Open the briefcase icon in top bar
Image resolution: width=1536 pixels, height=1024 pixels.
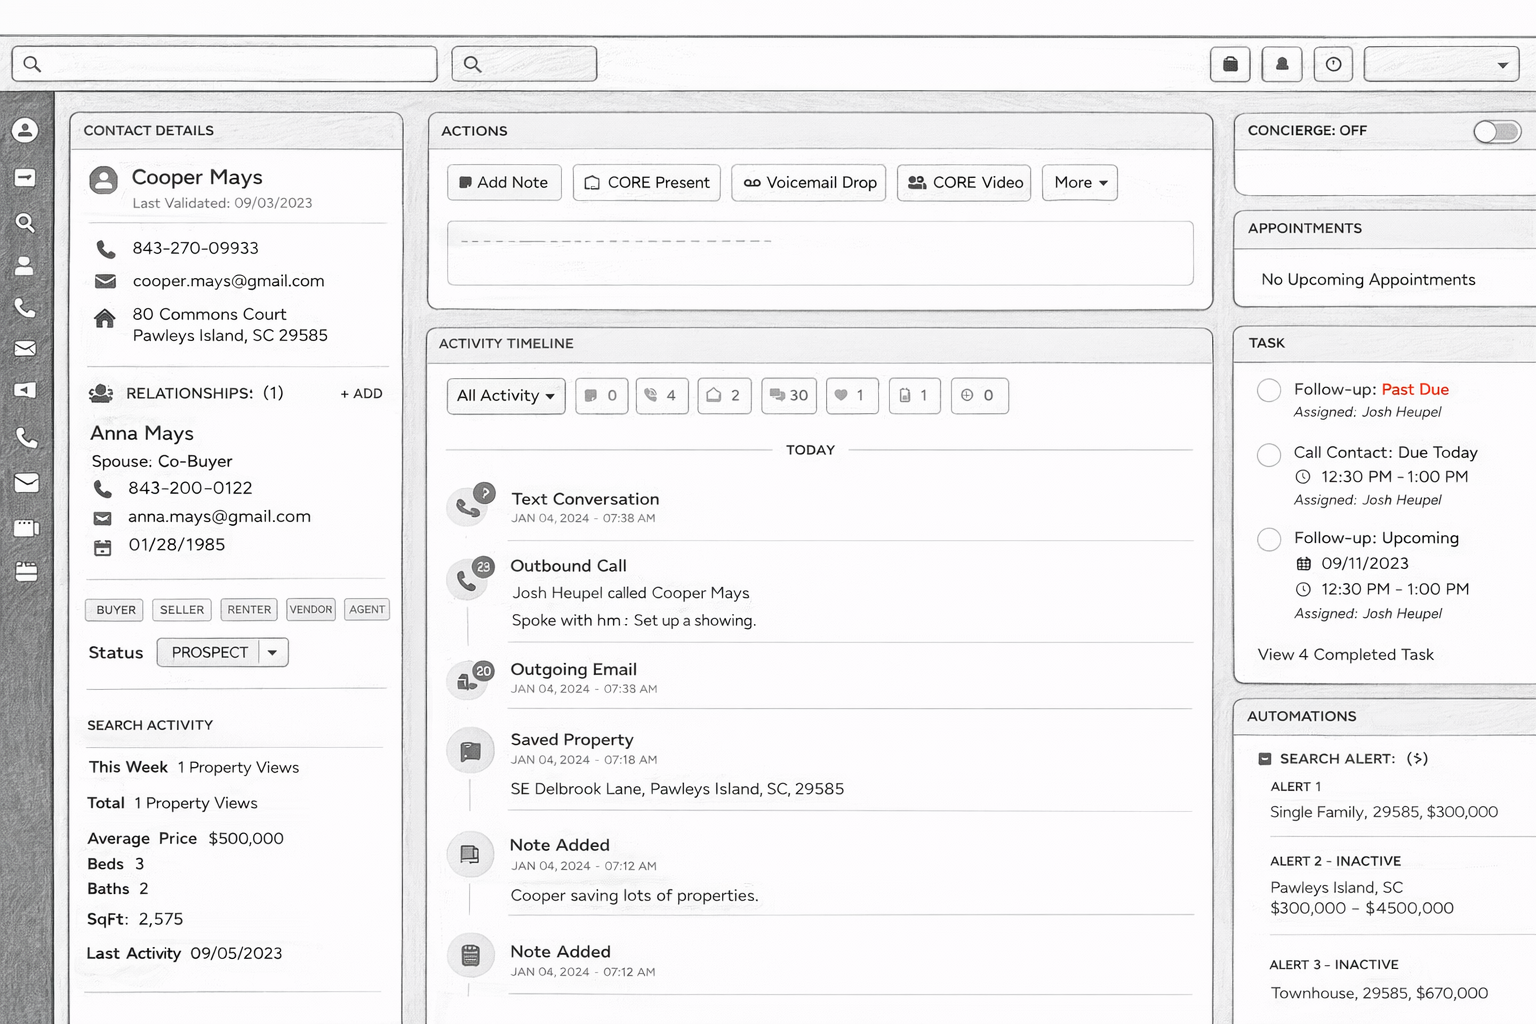coord(1230,64)
